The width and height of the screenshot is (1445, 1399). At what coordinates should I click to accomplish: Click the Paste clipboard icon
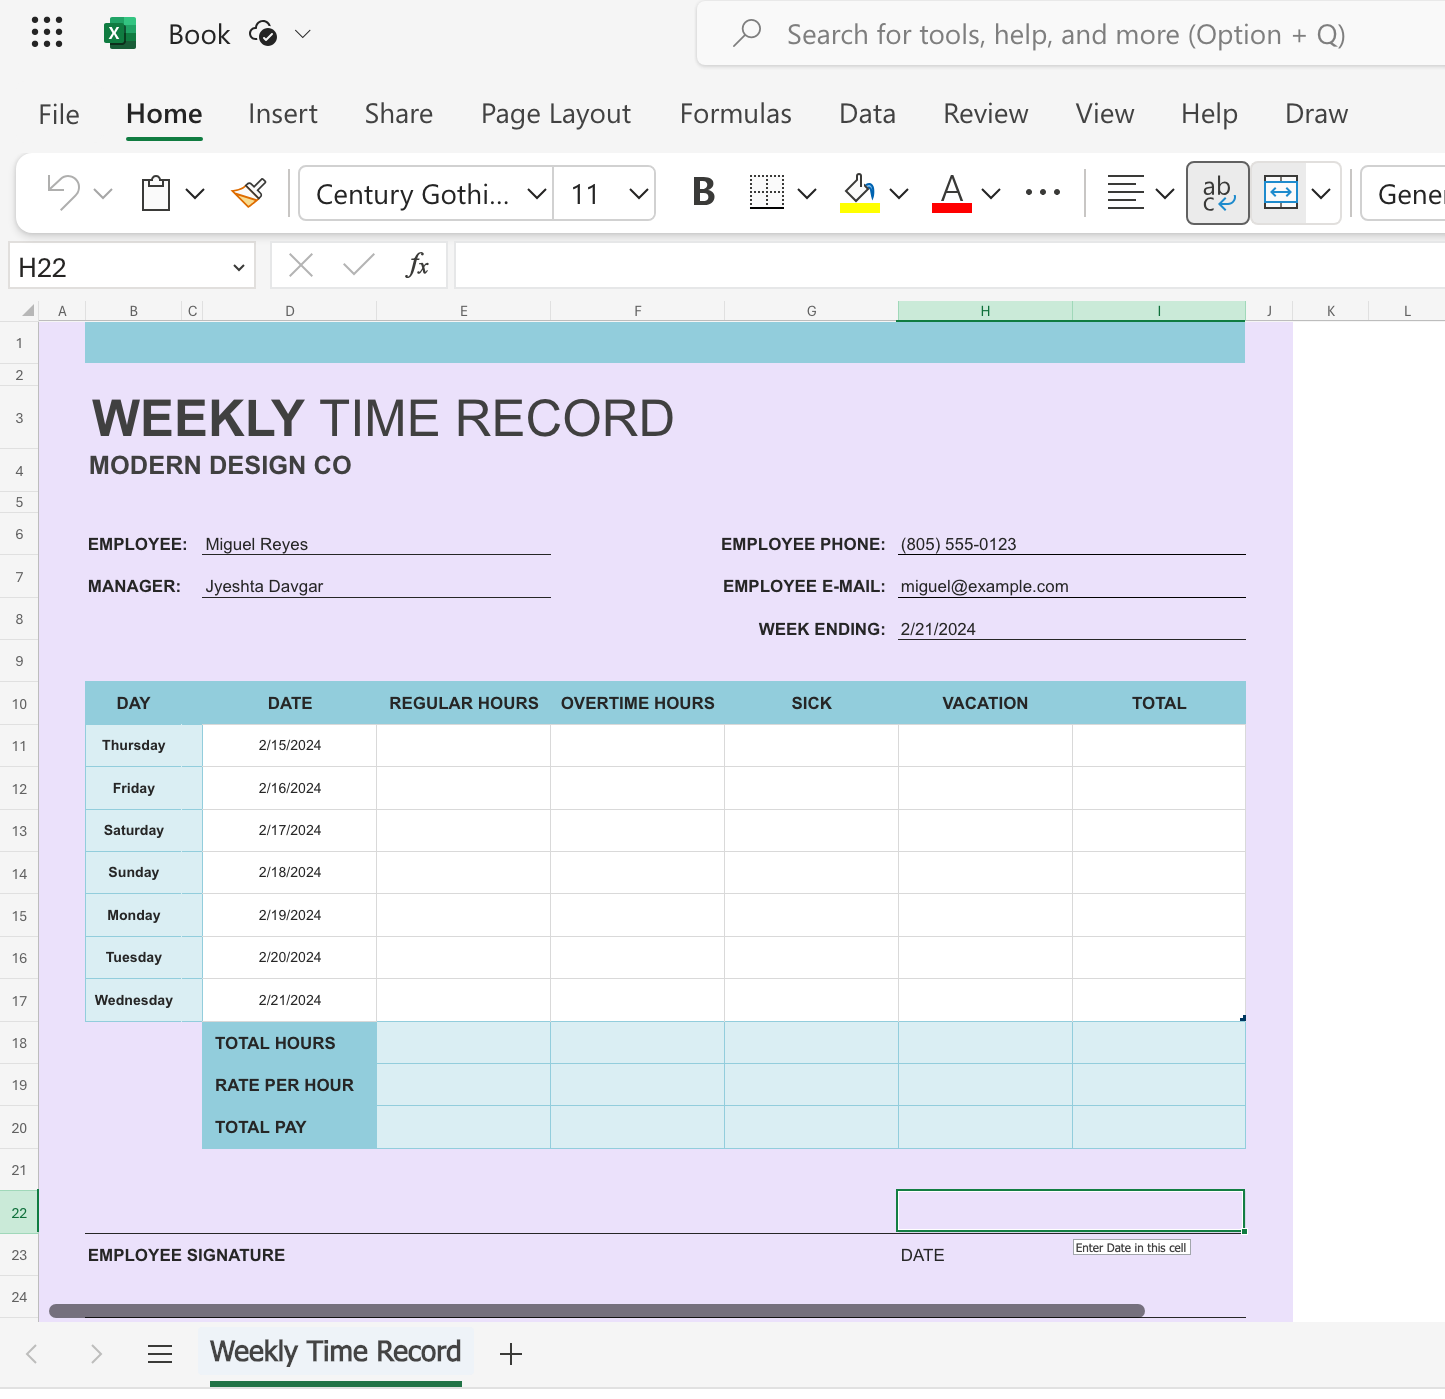[156, 193]
